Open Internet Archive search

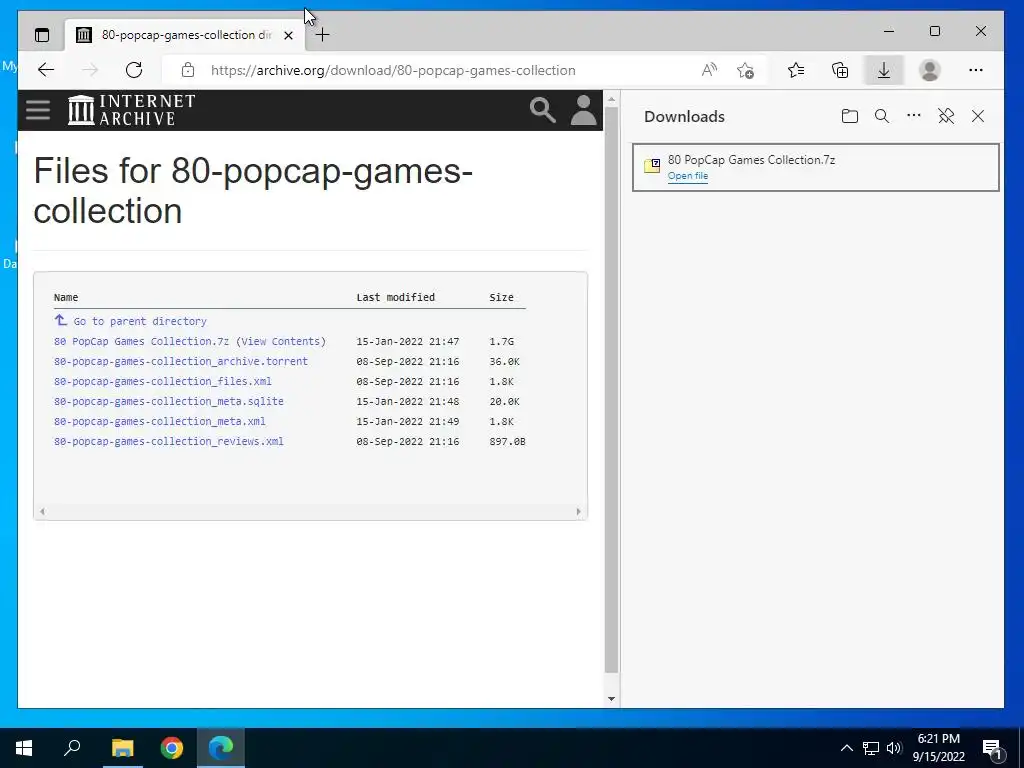click(x=542, y=110)
